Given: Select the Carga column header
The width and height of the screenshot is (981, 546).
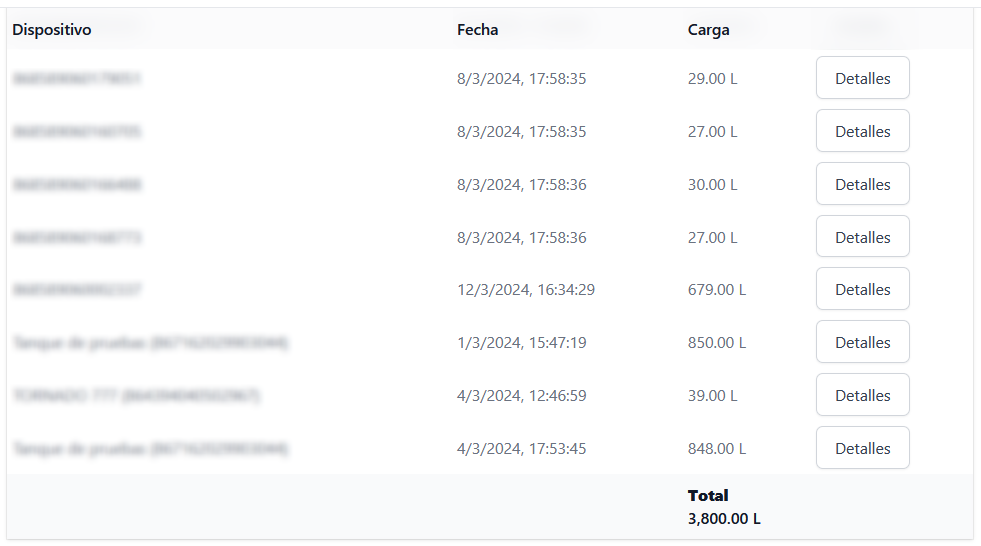Looking at the screenshot, I should tap(708, 30).
